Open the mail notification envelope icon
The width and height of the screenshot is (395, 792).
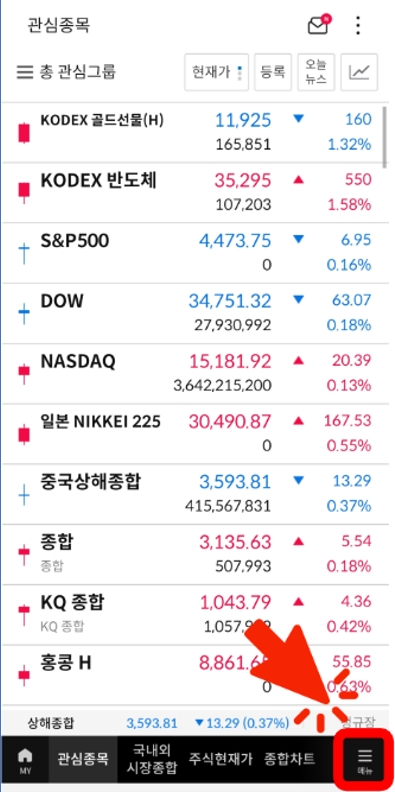coord(318,25)
